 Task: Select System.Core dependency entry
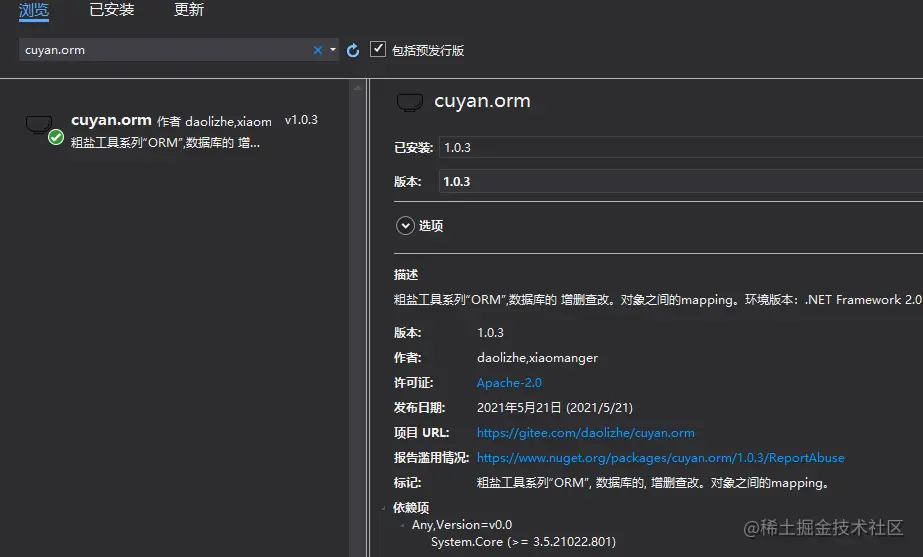(523, 542)
